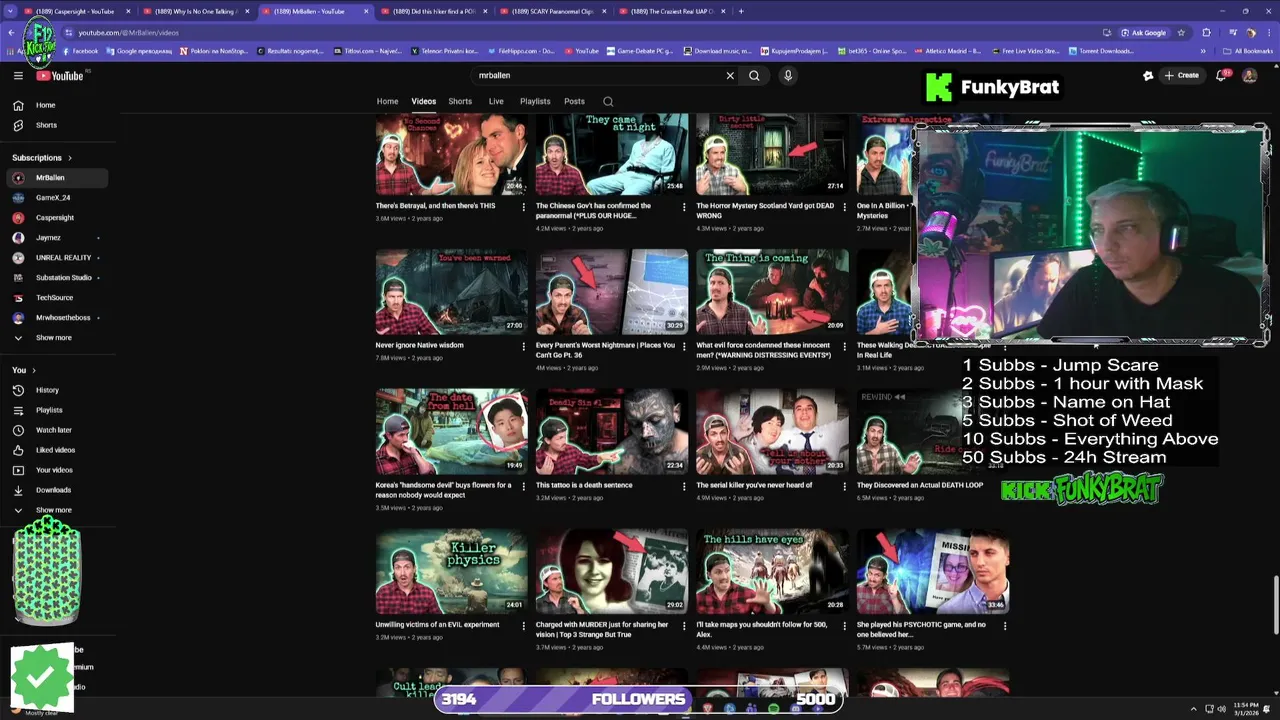This screenshot has width=1280, height=720.
Task: Start voice search with the microphone
Action: [x=788, y=75]
